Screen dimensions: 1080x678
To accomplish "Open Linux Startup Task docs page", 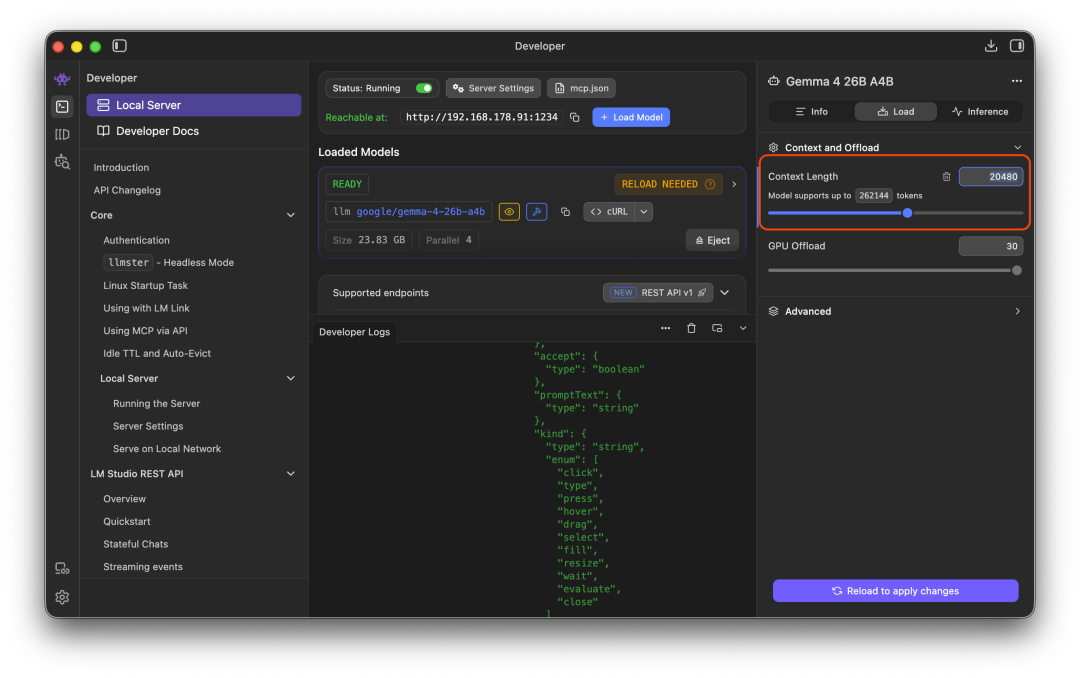I will point(145,285).
